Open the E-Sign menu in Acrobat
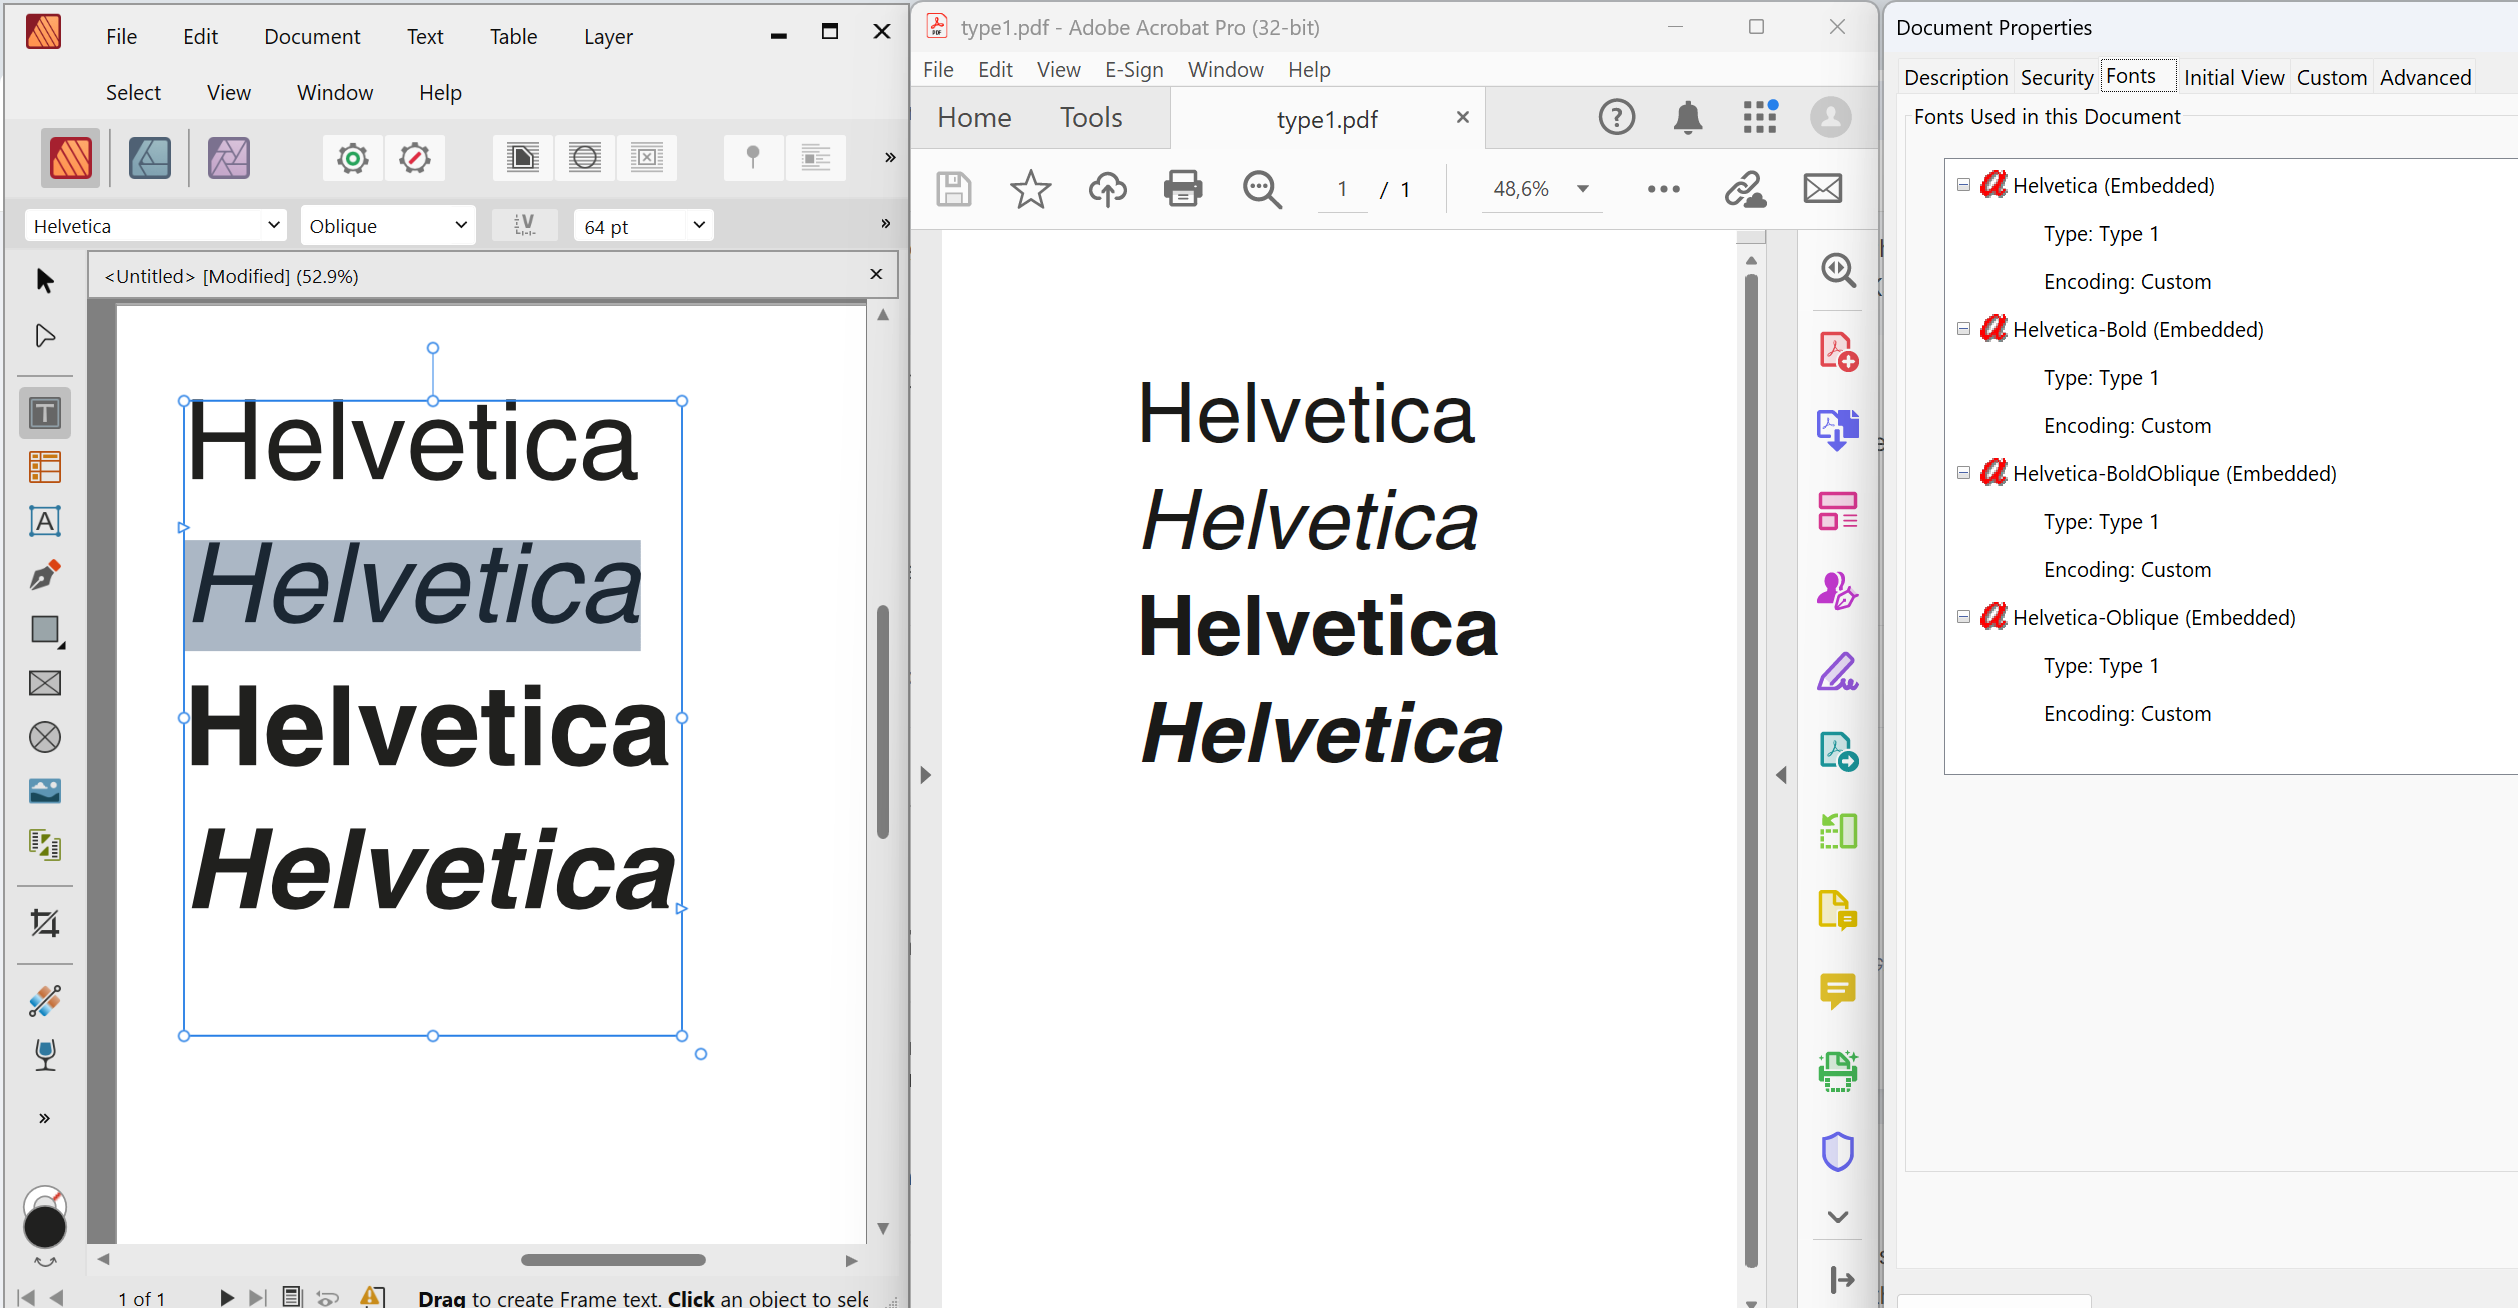The height and width of the screenshot is (1308, 2518). [1134, 70]
